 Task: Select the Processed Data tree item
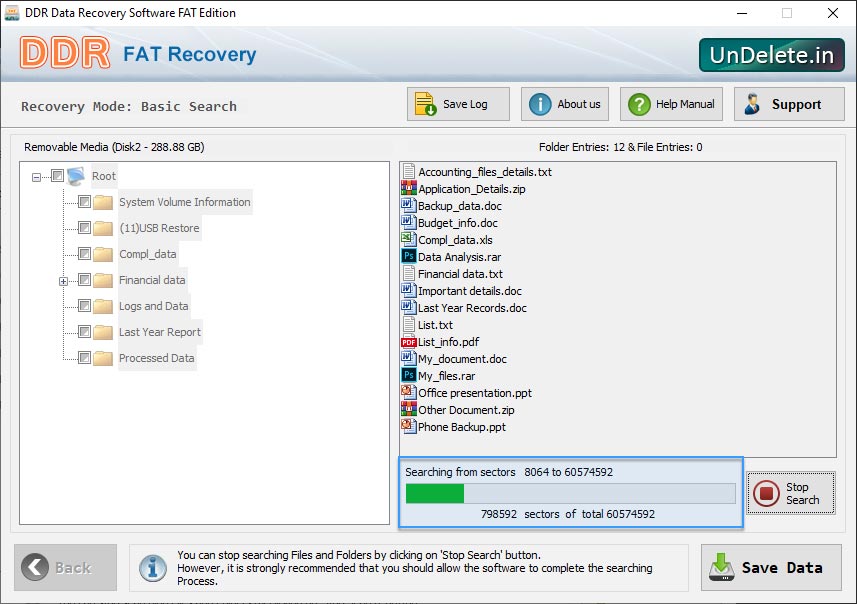(x=157, y=358)
